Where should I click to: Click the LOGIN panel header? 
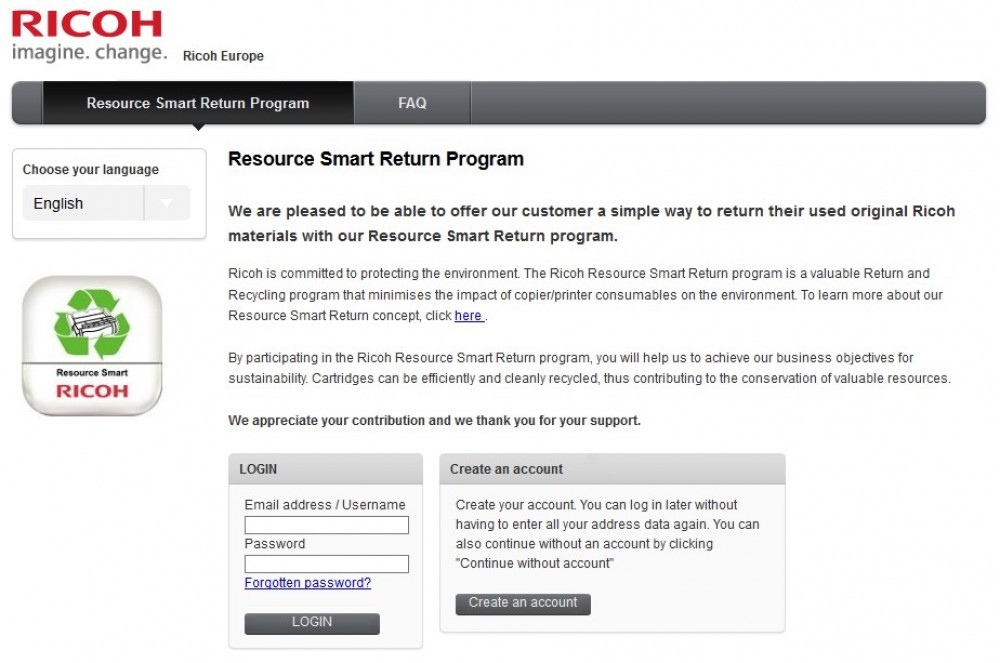[x=325, y=469]
